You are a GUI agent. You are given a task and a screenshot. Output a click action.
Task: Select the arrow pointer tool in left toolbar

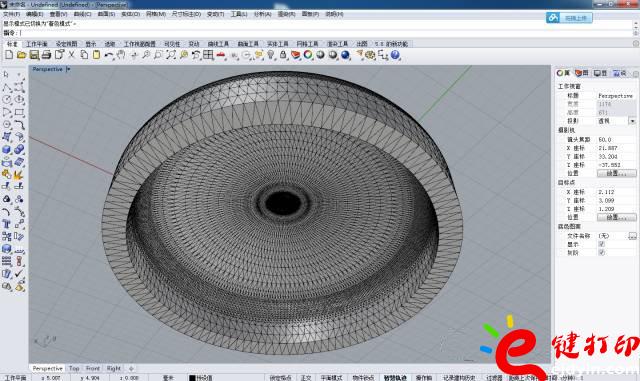tap(7, 74)
